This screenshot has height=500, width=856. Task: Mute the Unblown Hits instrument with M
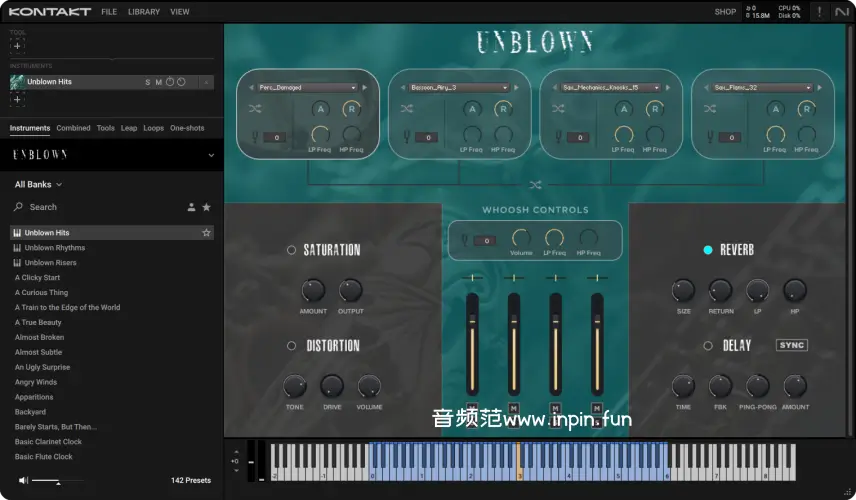click(158, 82)
